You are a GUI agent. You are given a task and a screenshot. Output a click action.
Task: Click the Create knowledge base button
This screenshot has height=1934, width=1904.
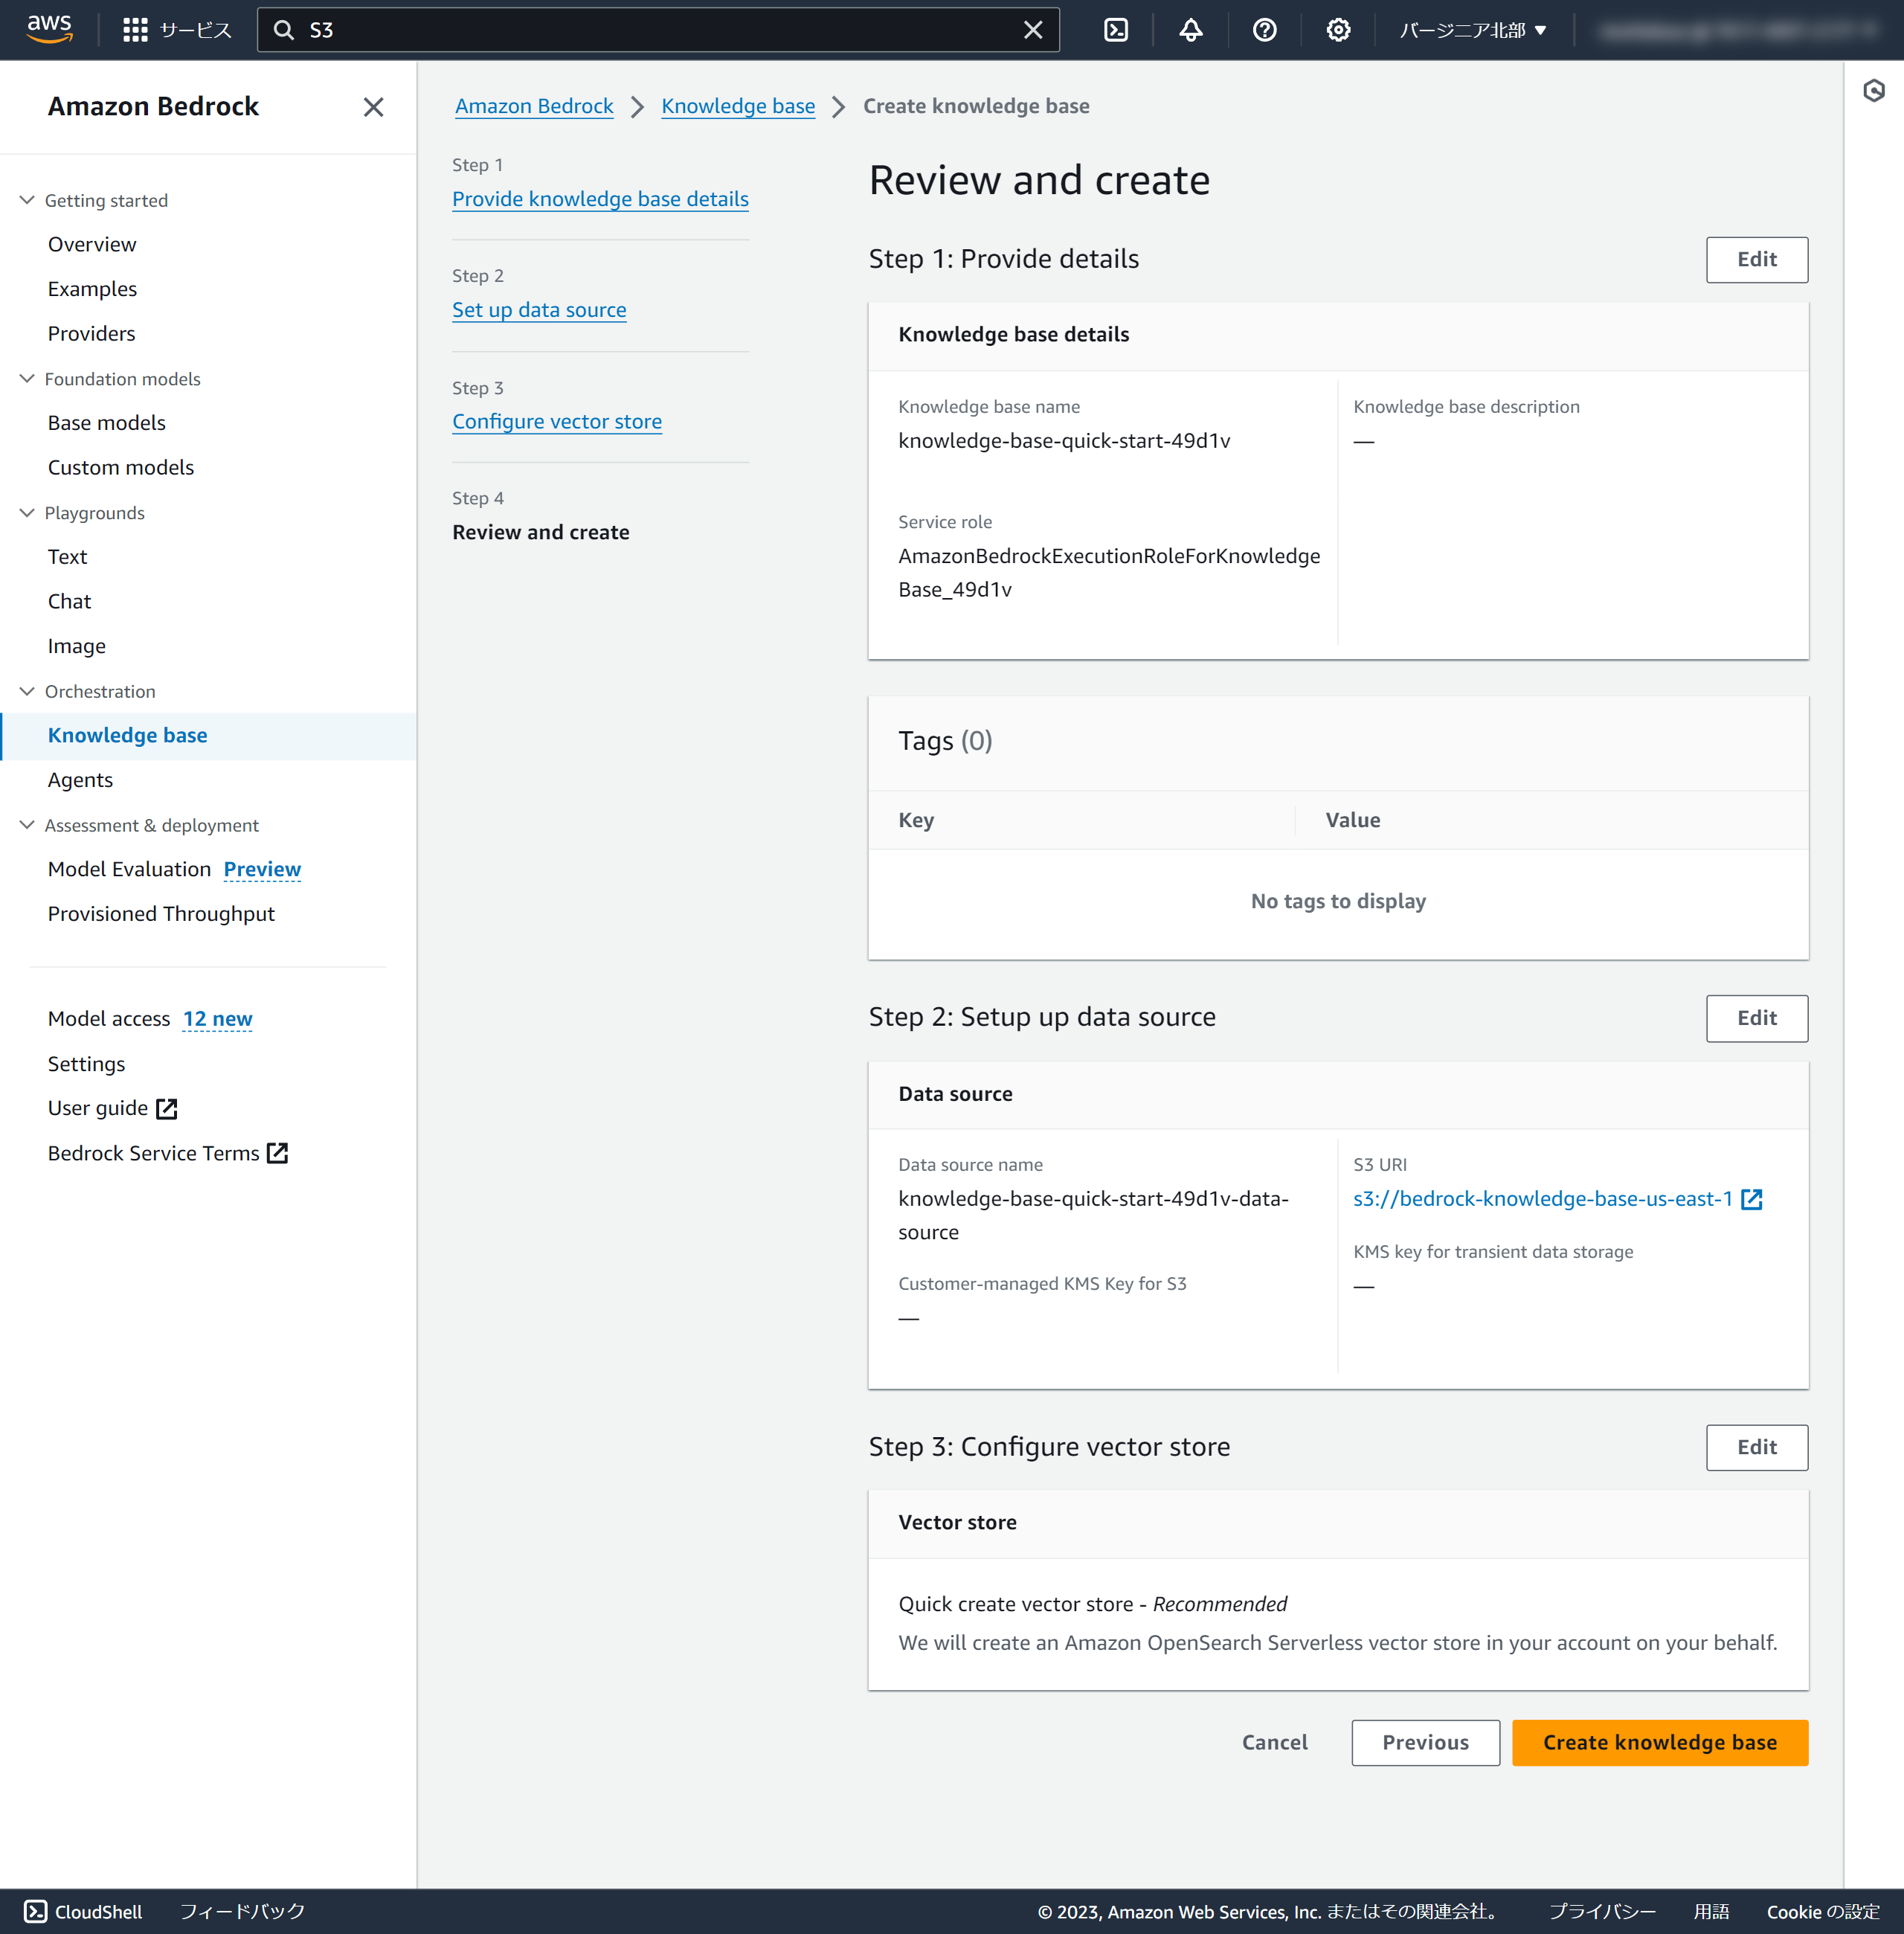point(1659,1742)
